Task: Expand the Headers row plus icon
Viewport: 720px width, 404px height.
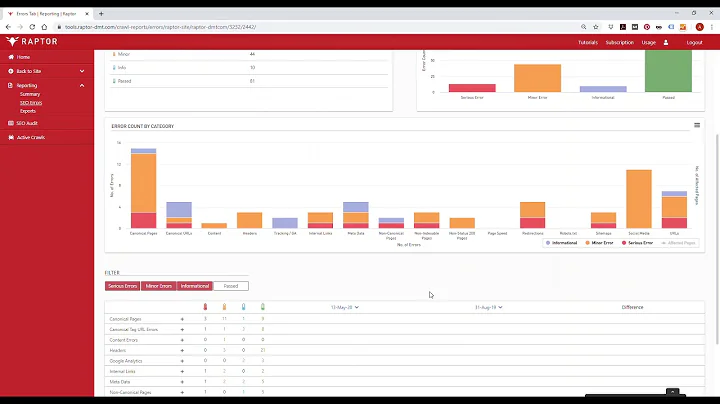Action: tap(182, 351)
